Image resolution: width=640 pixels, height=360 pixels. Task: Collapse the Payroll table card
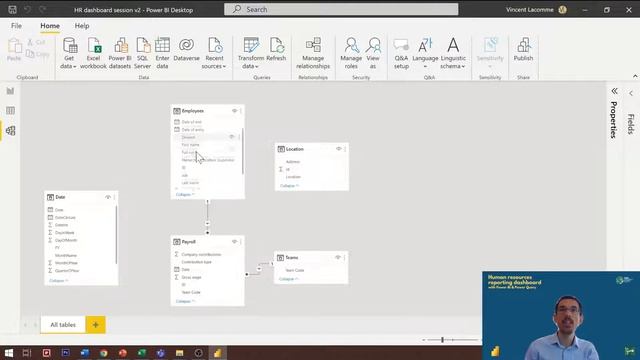click(x=185, y=301)
